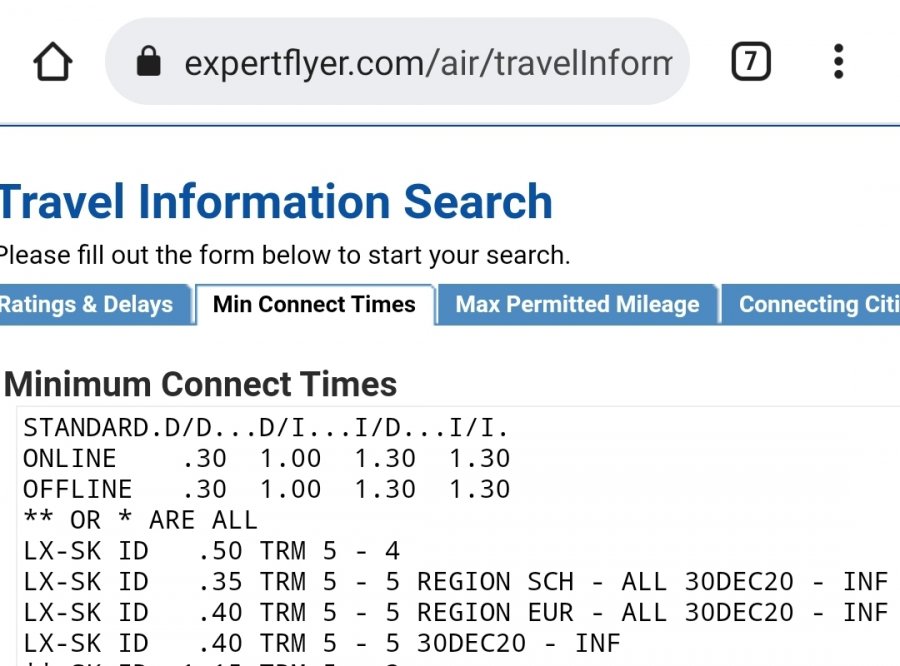Click the '** OR * ARE ALL' line
Image resolution: width=900 pixels, height=666 pixels.
[140, 520]
